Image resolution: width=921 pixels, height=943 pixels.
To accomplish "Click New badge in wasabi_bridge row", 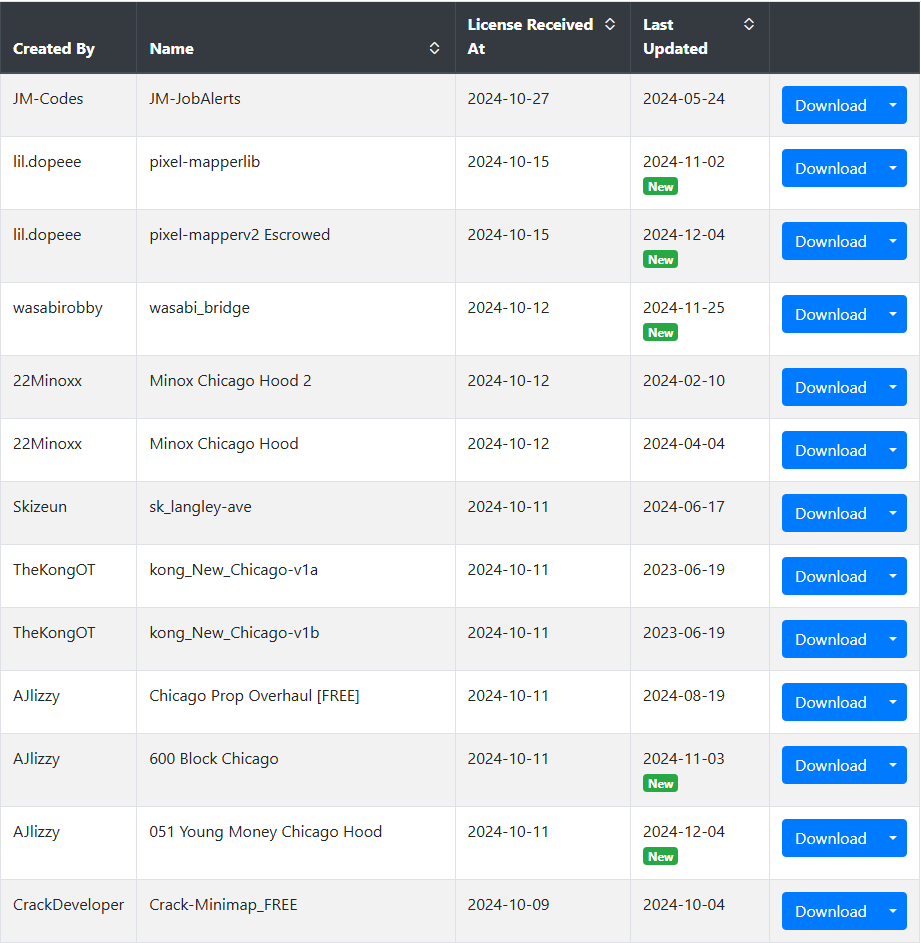I will point(661,333).
